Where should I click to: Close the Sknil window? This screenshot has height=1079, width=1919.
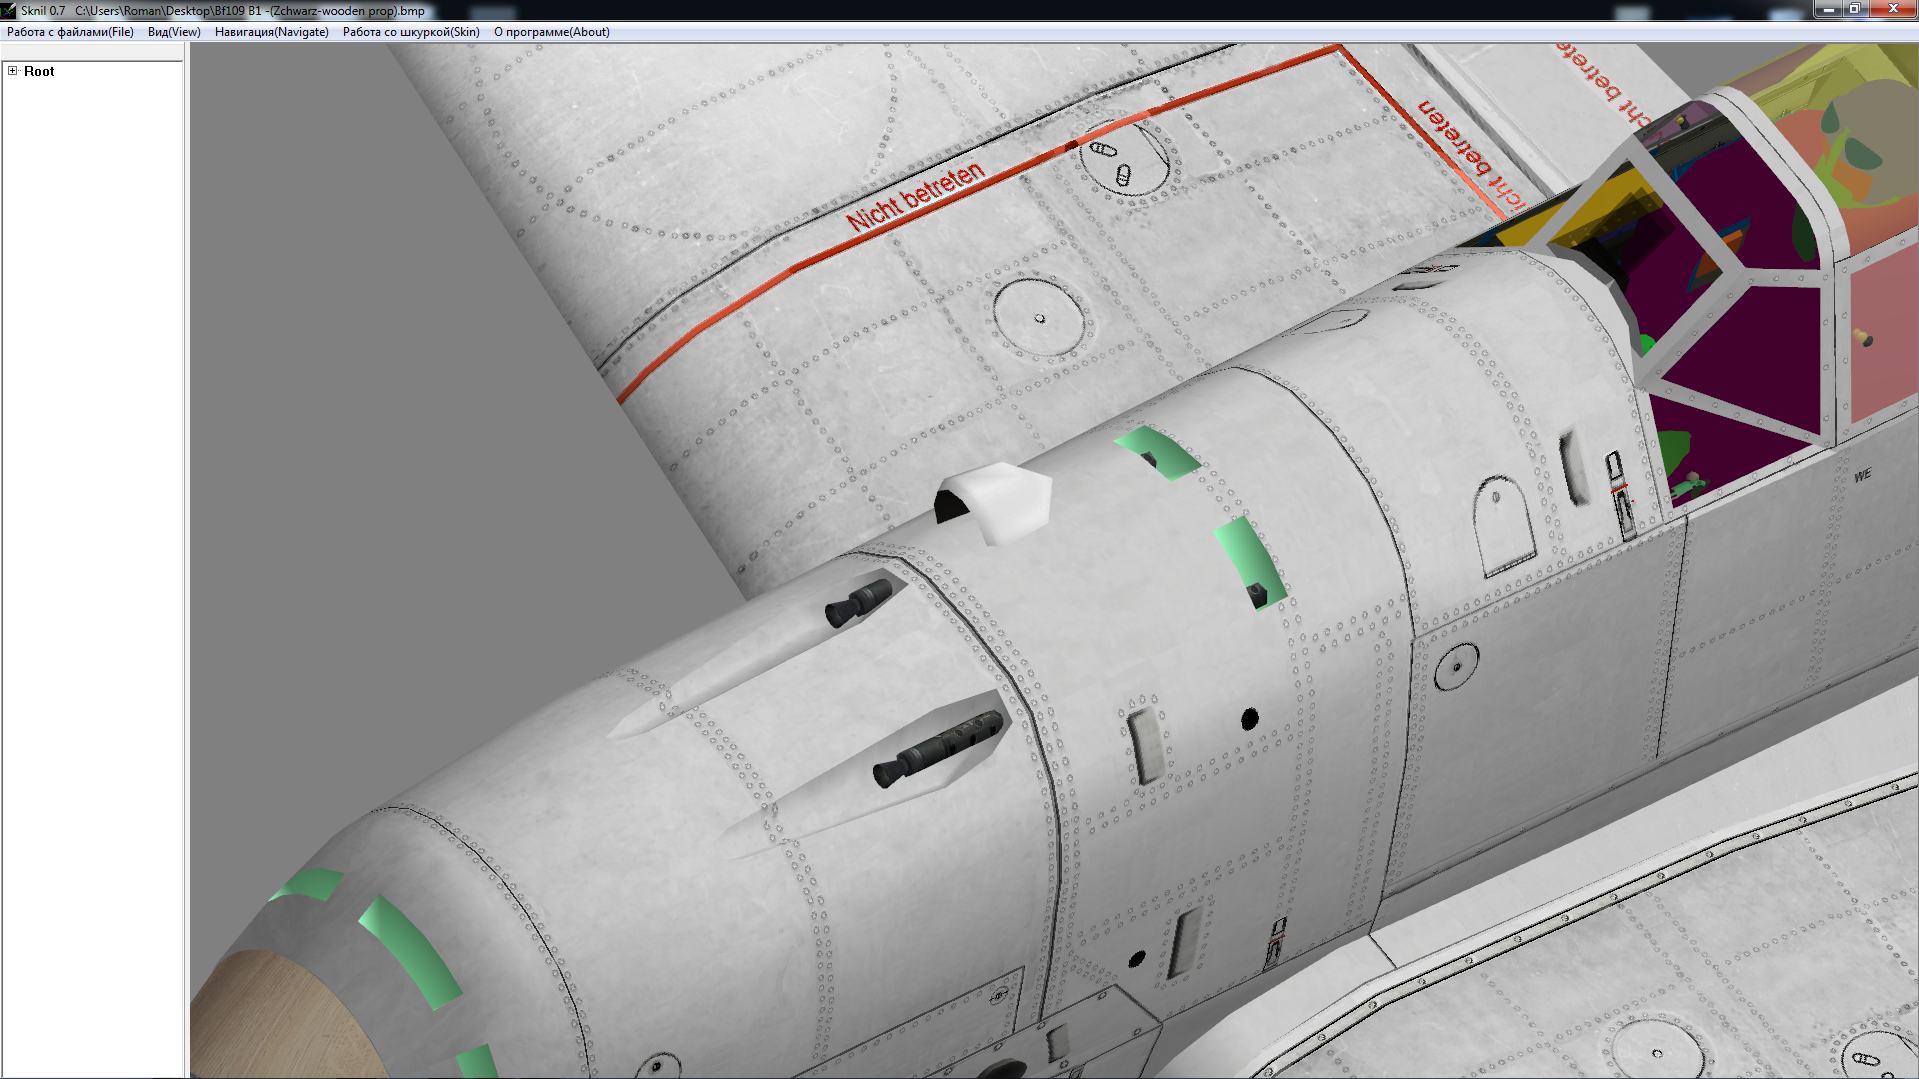[x=1892, y=9]
